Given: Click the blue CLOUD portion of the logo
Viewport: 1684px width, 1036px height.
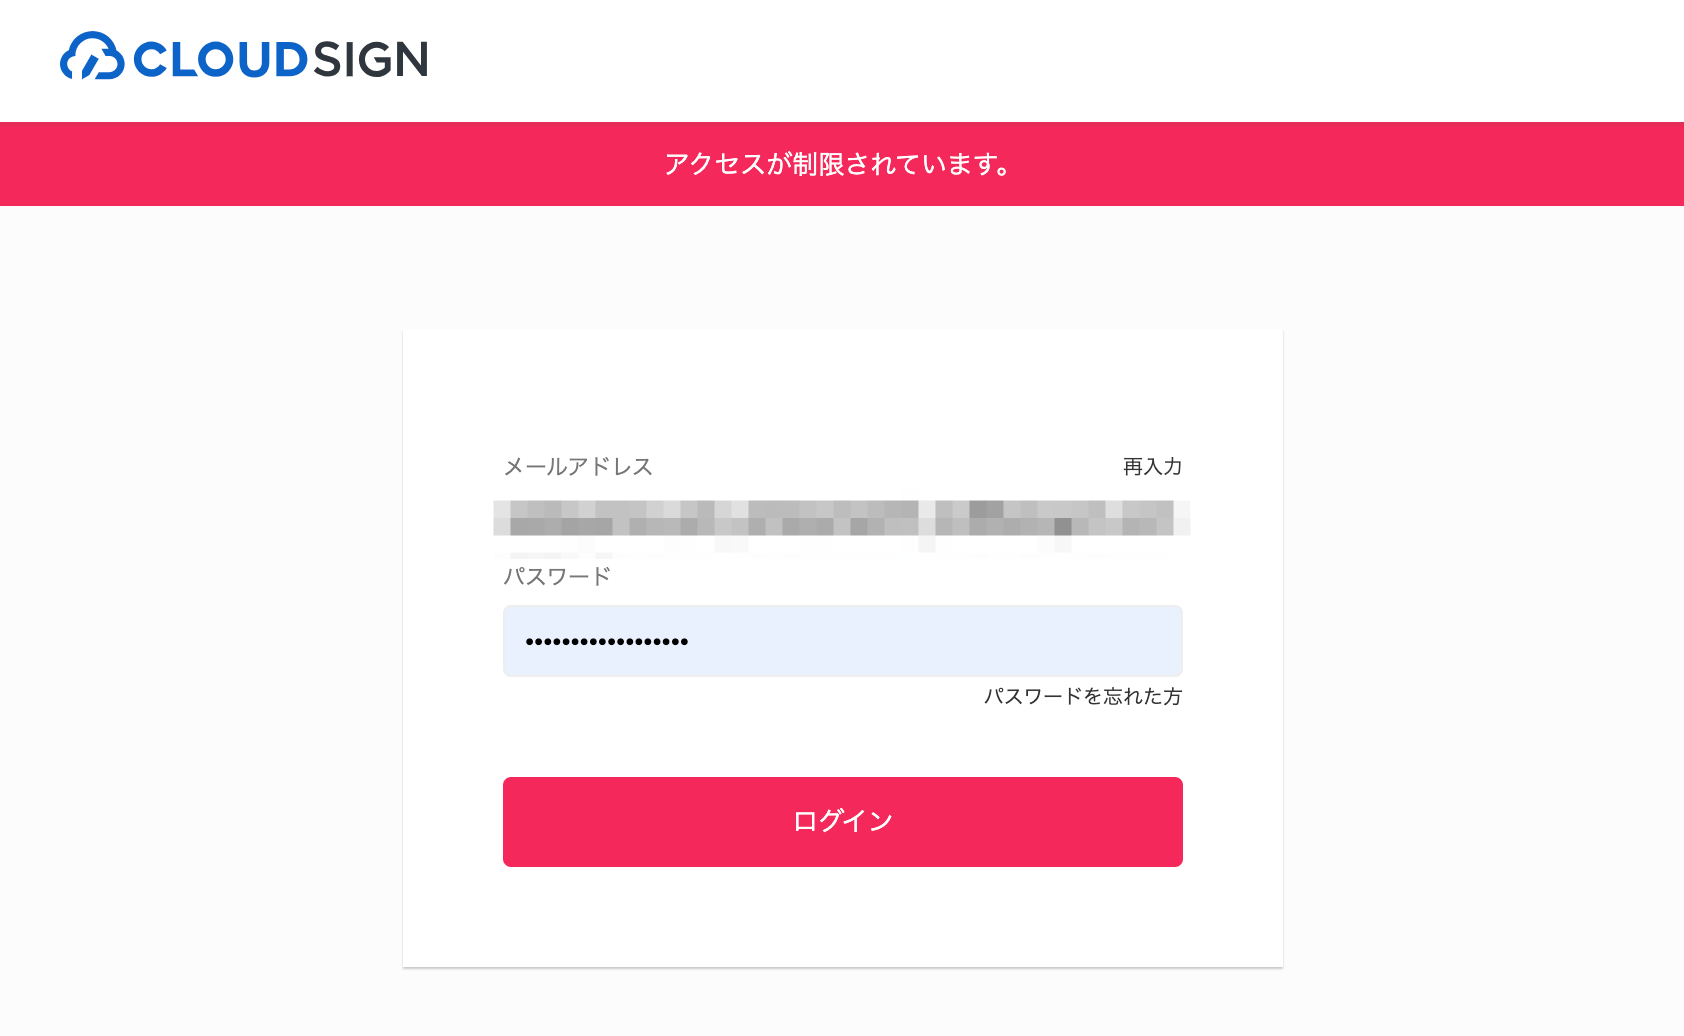Looking at the screenshot, I should tap(220, 59).
